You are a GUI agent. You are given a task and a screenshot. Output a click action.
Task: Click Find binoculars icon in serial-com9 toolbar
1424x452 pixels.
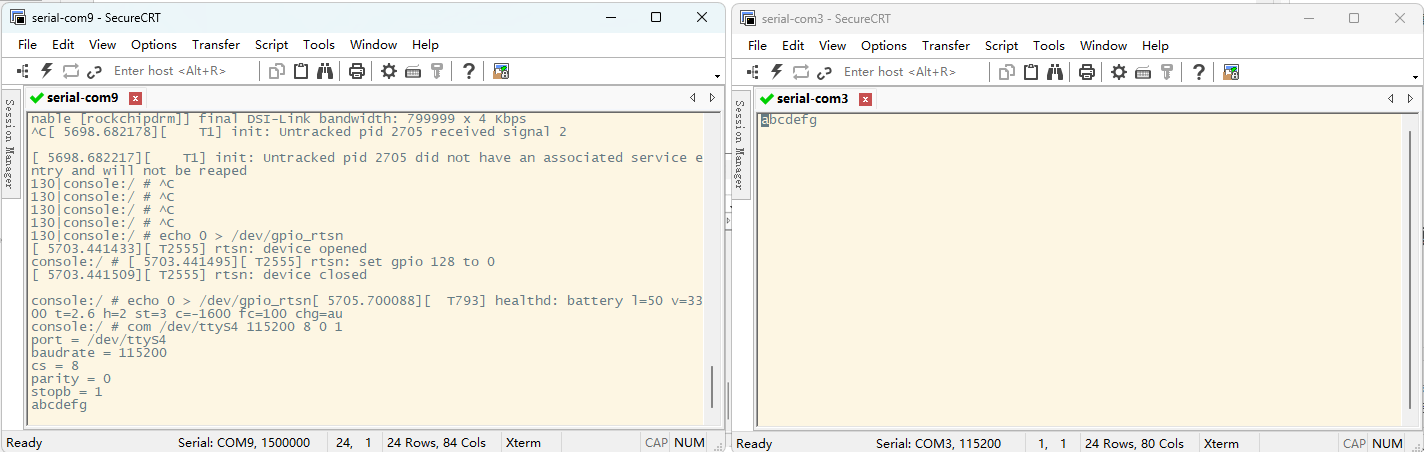tap(325, 71)
